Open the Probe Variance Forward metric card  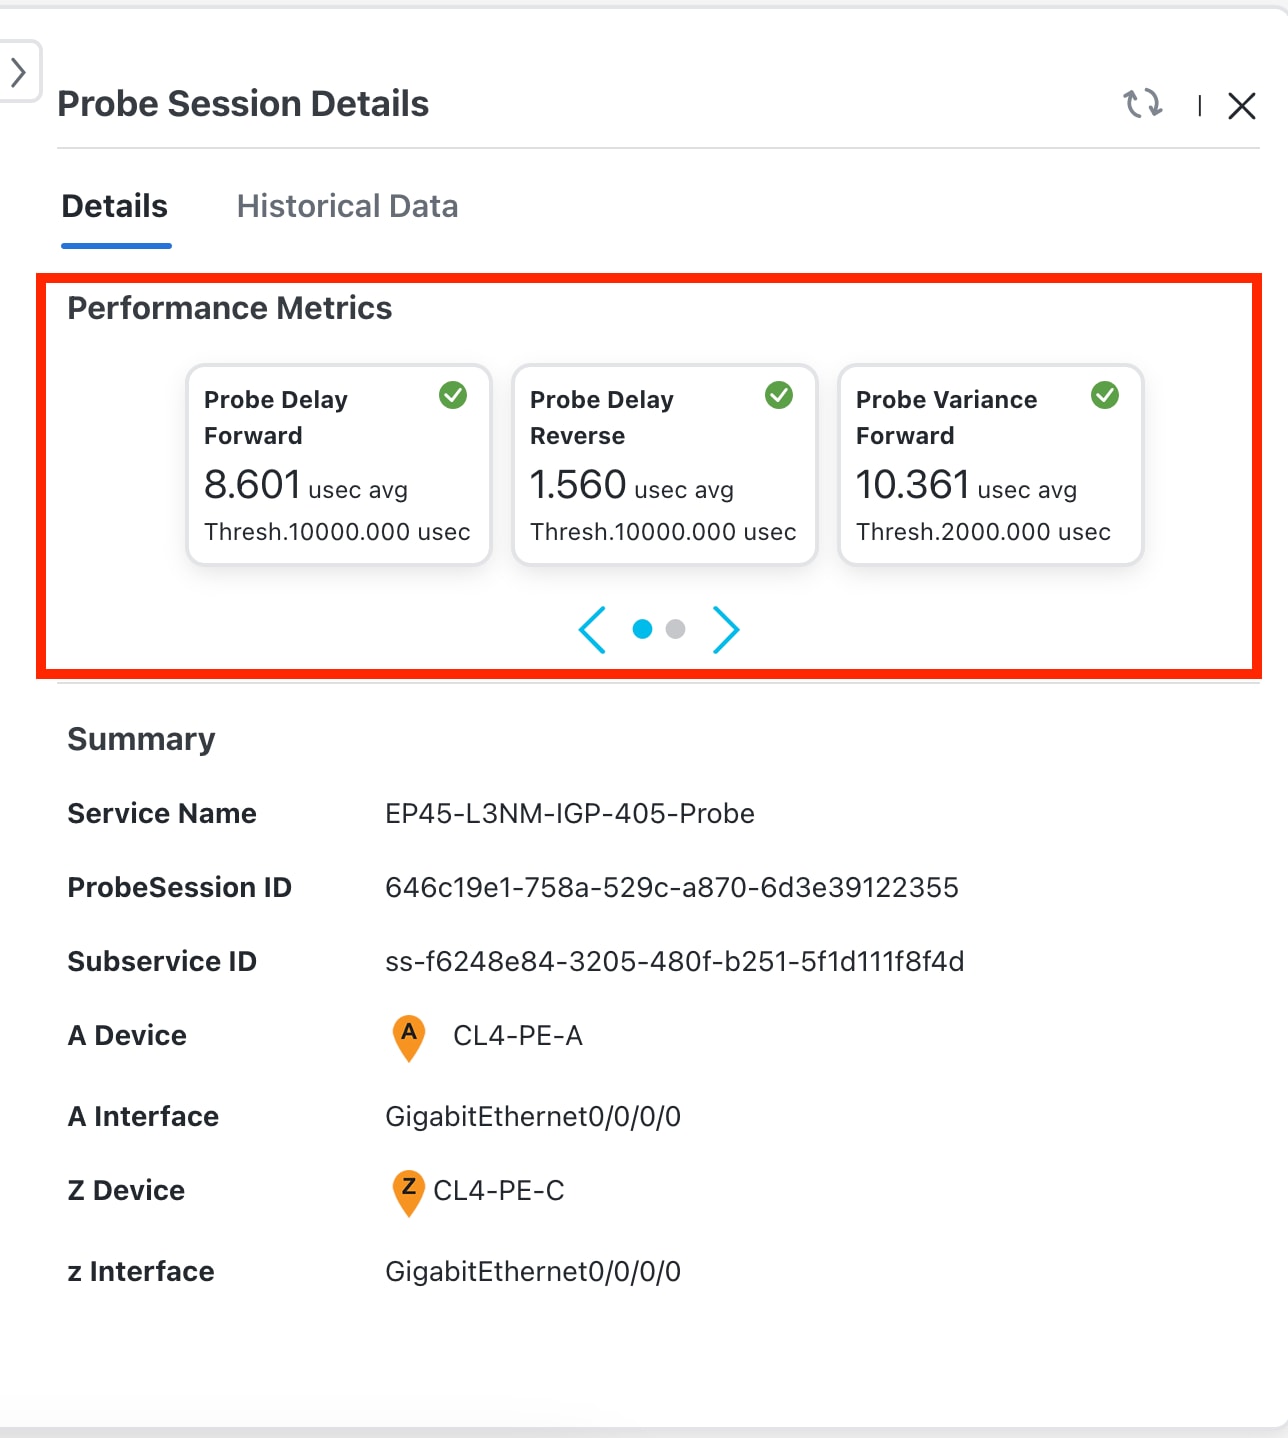click(x=990, y=465)
